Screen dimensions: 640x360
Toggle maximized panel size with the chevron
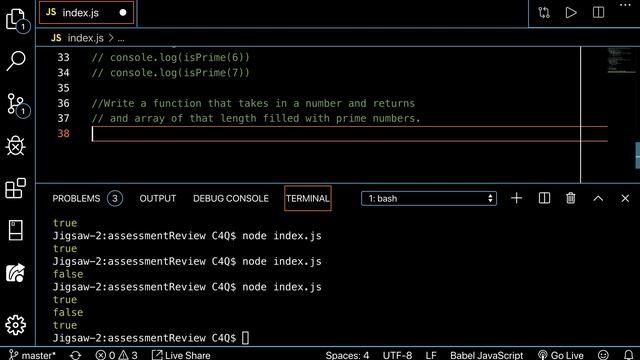pyautogui.click(x=598, y=198)
